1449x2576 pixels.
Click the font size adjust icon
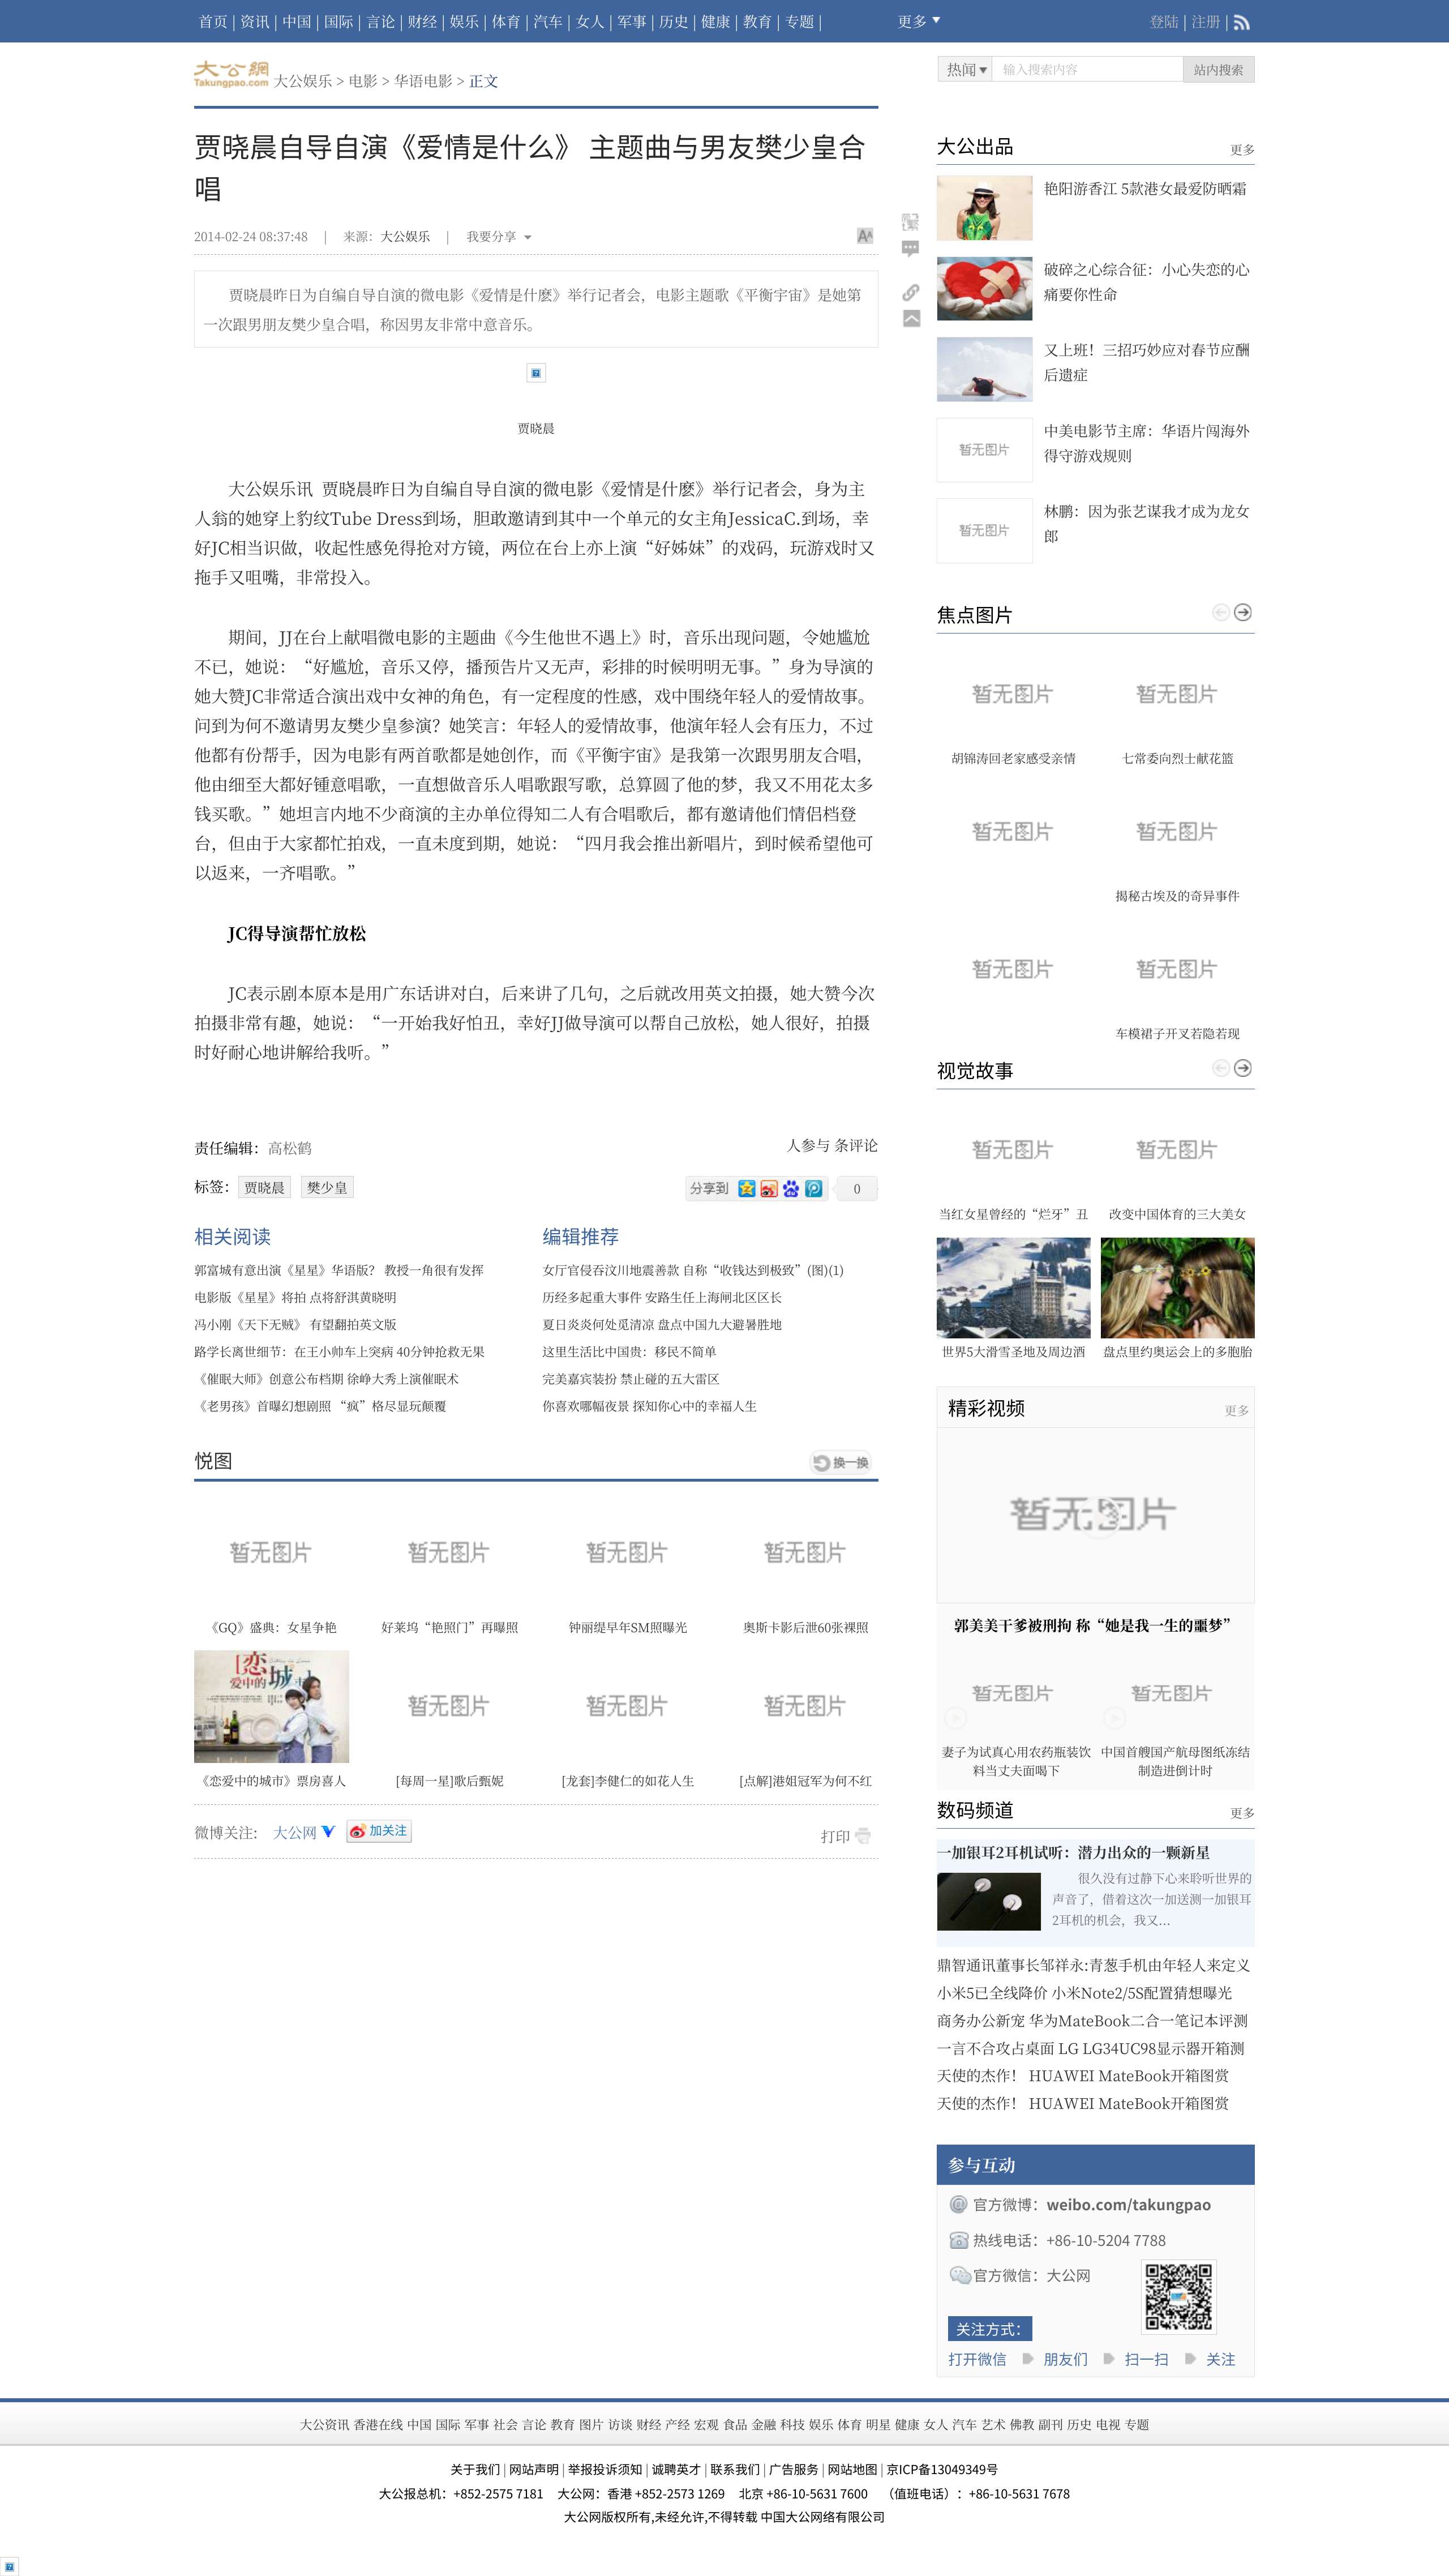865,236
